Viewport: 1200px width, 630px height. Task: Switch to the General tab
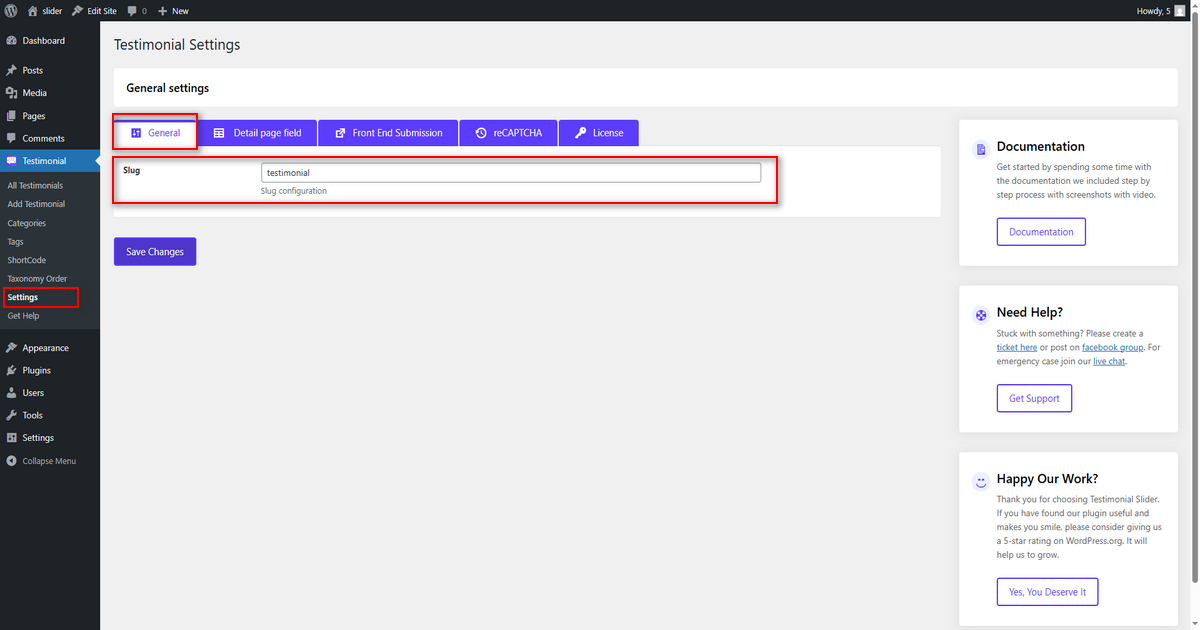[x=155, y=132]
